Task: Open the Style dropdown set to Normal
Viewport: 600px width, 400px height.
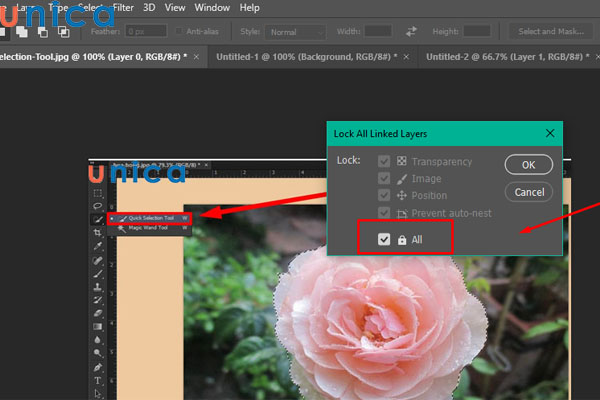Action: [294, 31]
